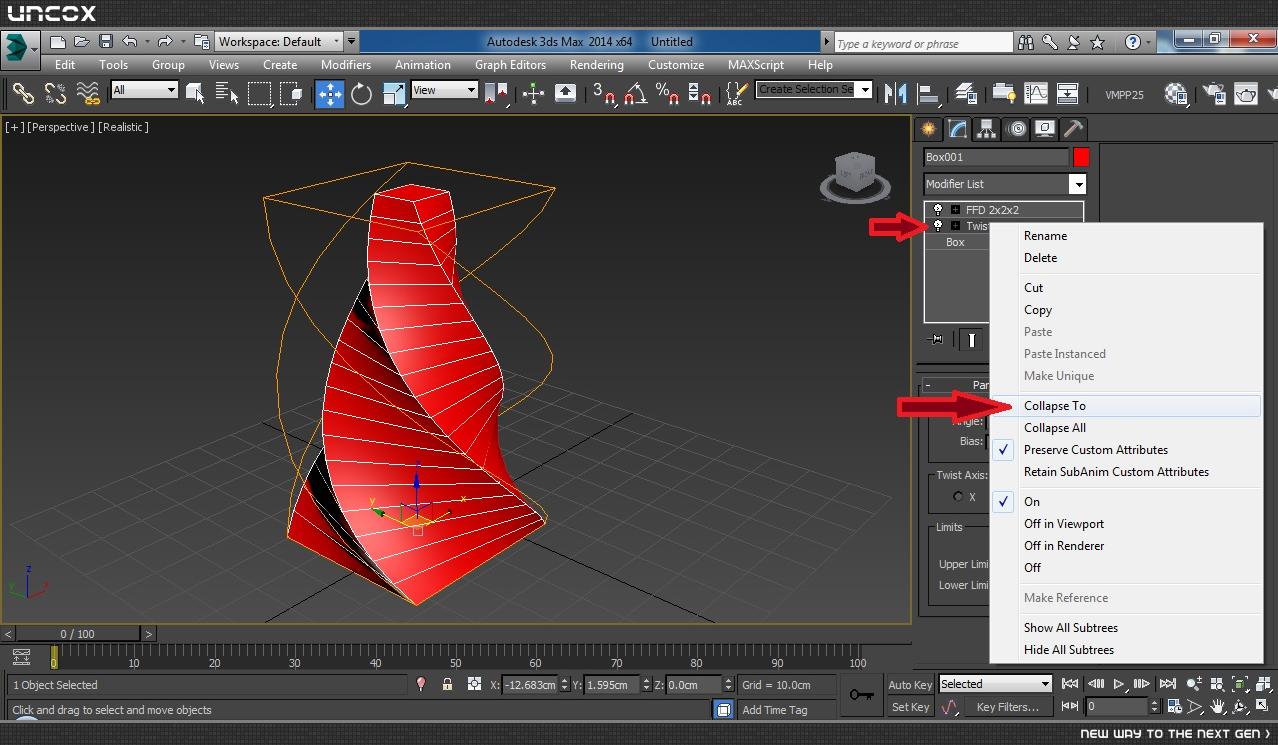Activate the Mirror tool
The width and height of the screenshot is (1278, 745).
896,94
